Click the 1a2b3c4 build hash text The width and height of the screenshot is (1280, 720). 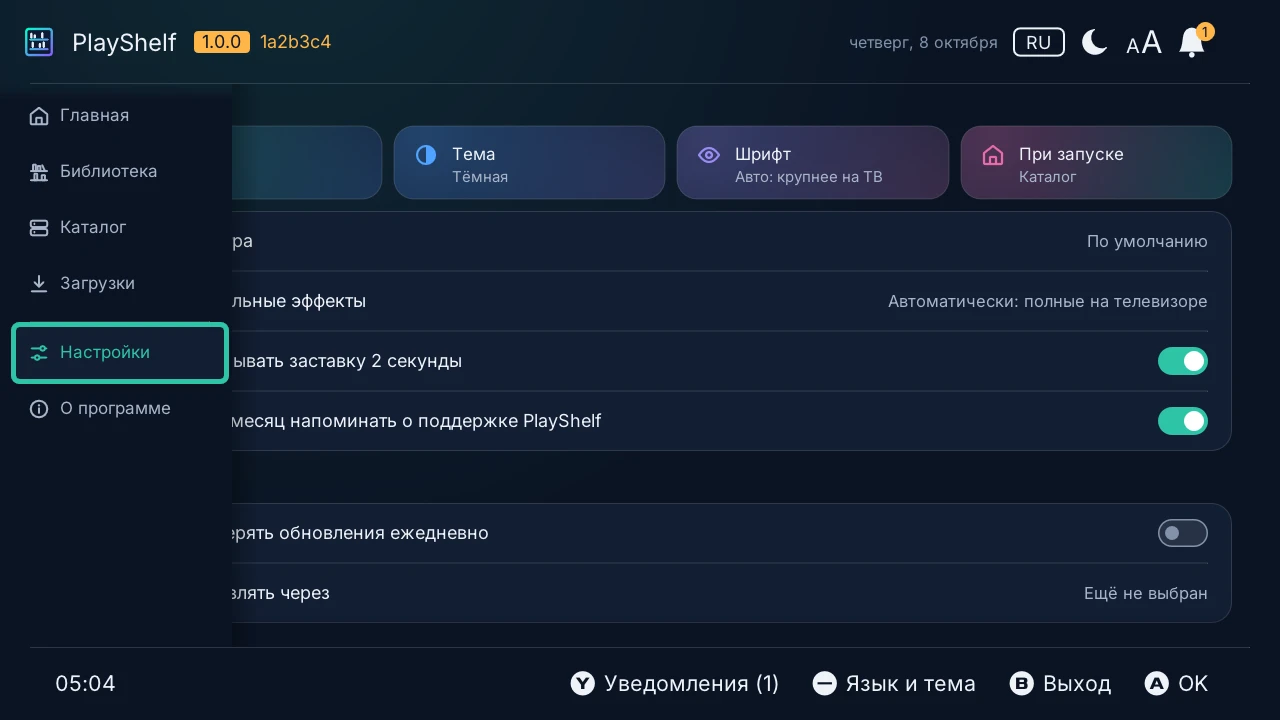(295, 42)
